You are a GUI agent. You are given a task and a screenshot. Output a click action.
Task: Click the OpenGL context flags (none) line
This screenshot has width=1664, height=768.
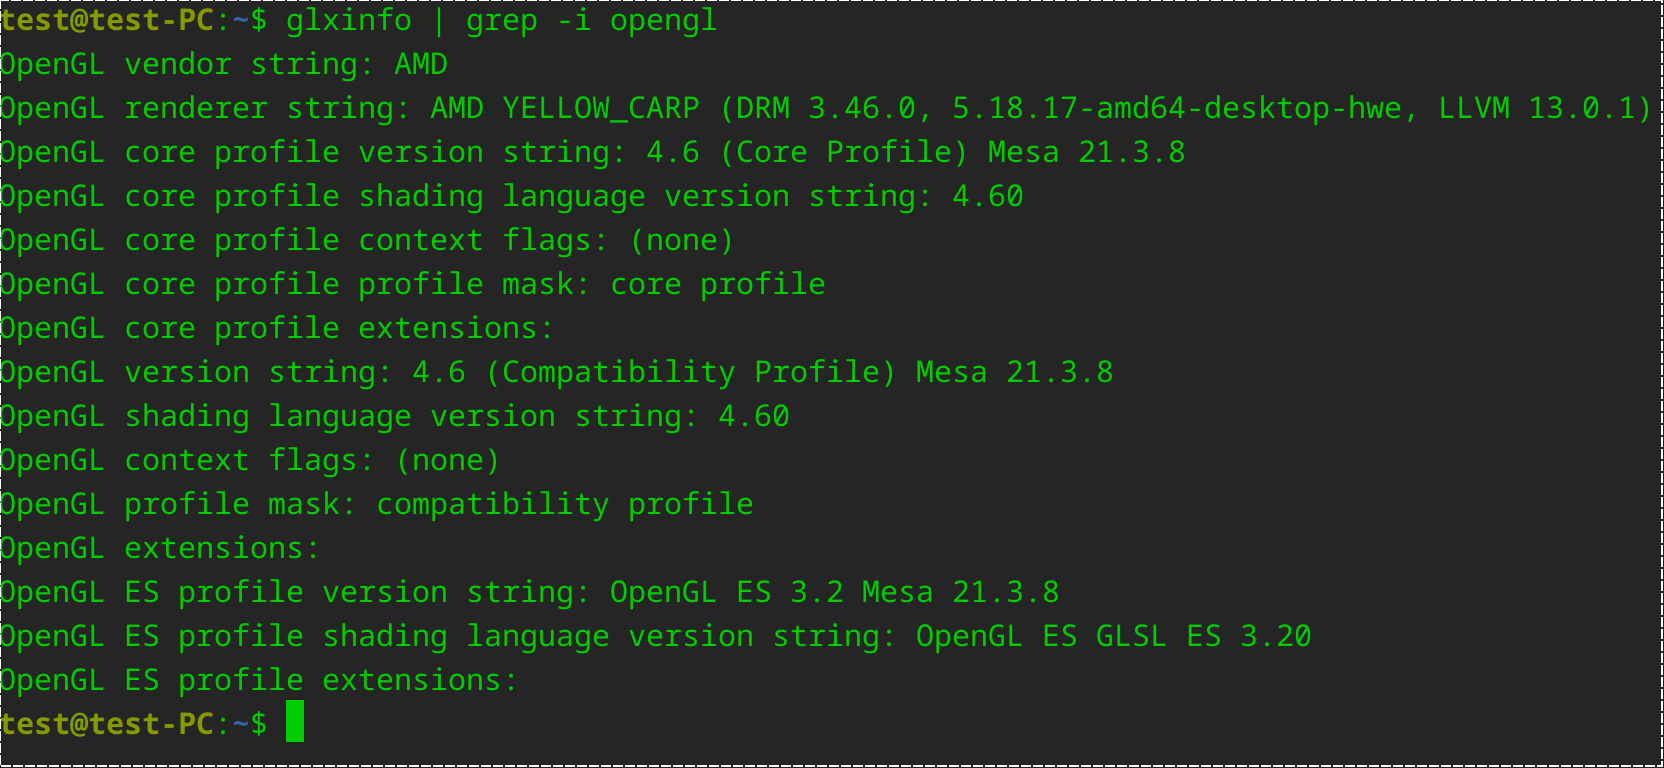[x=250, y=460]
